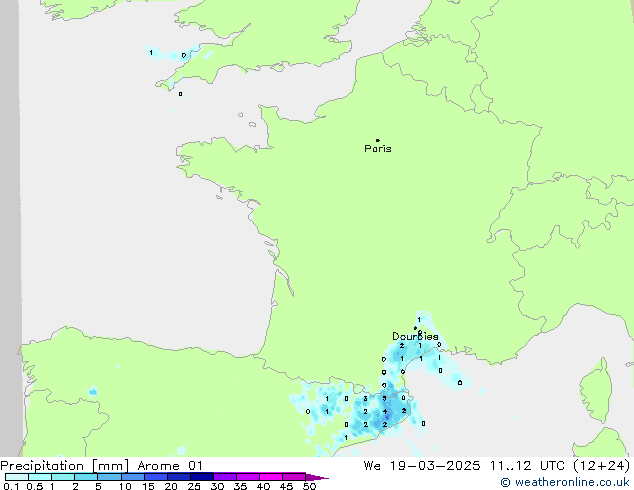Image resolution: width=634 pixels, height=490 pixels.
Task: Click the Paris city dot marker
Action: coord(378,140)
